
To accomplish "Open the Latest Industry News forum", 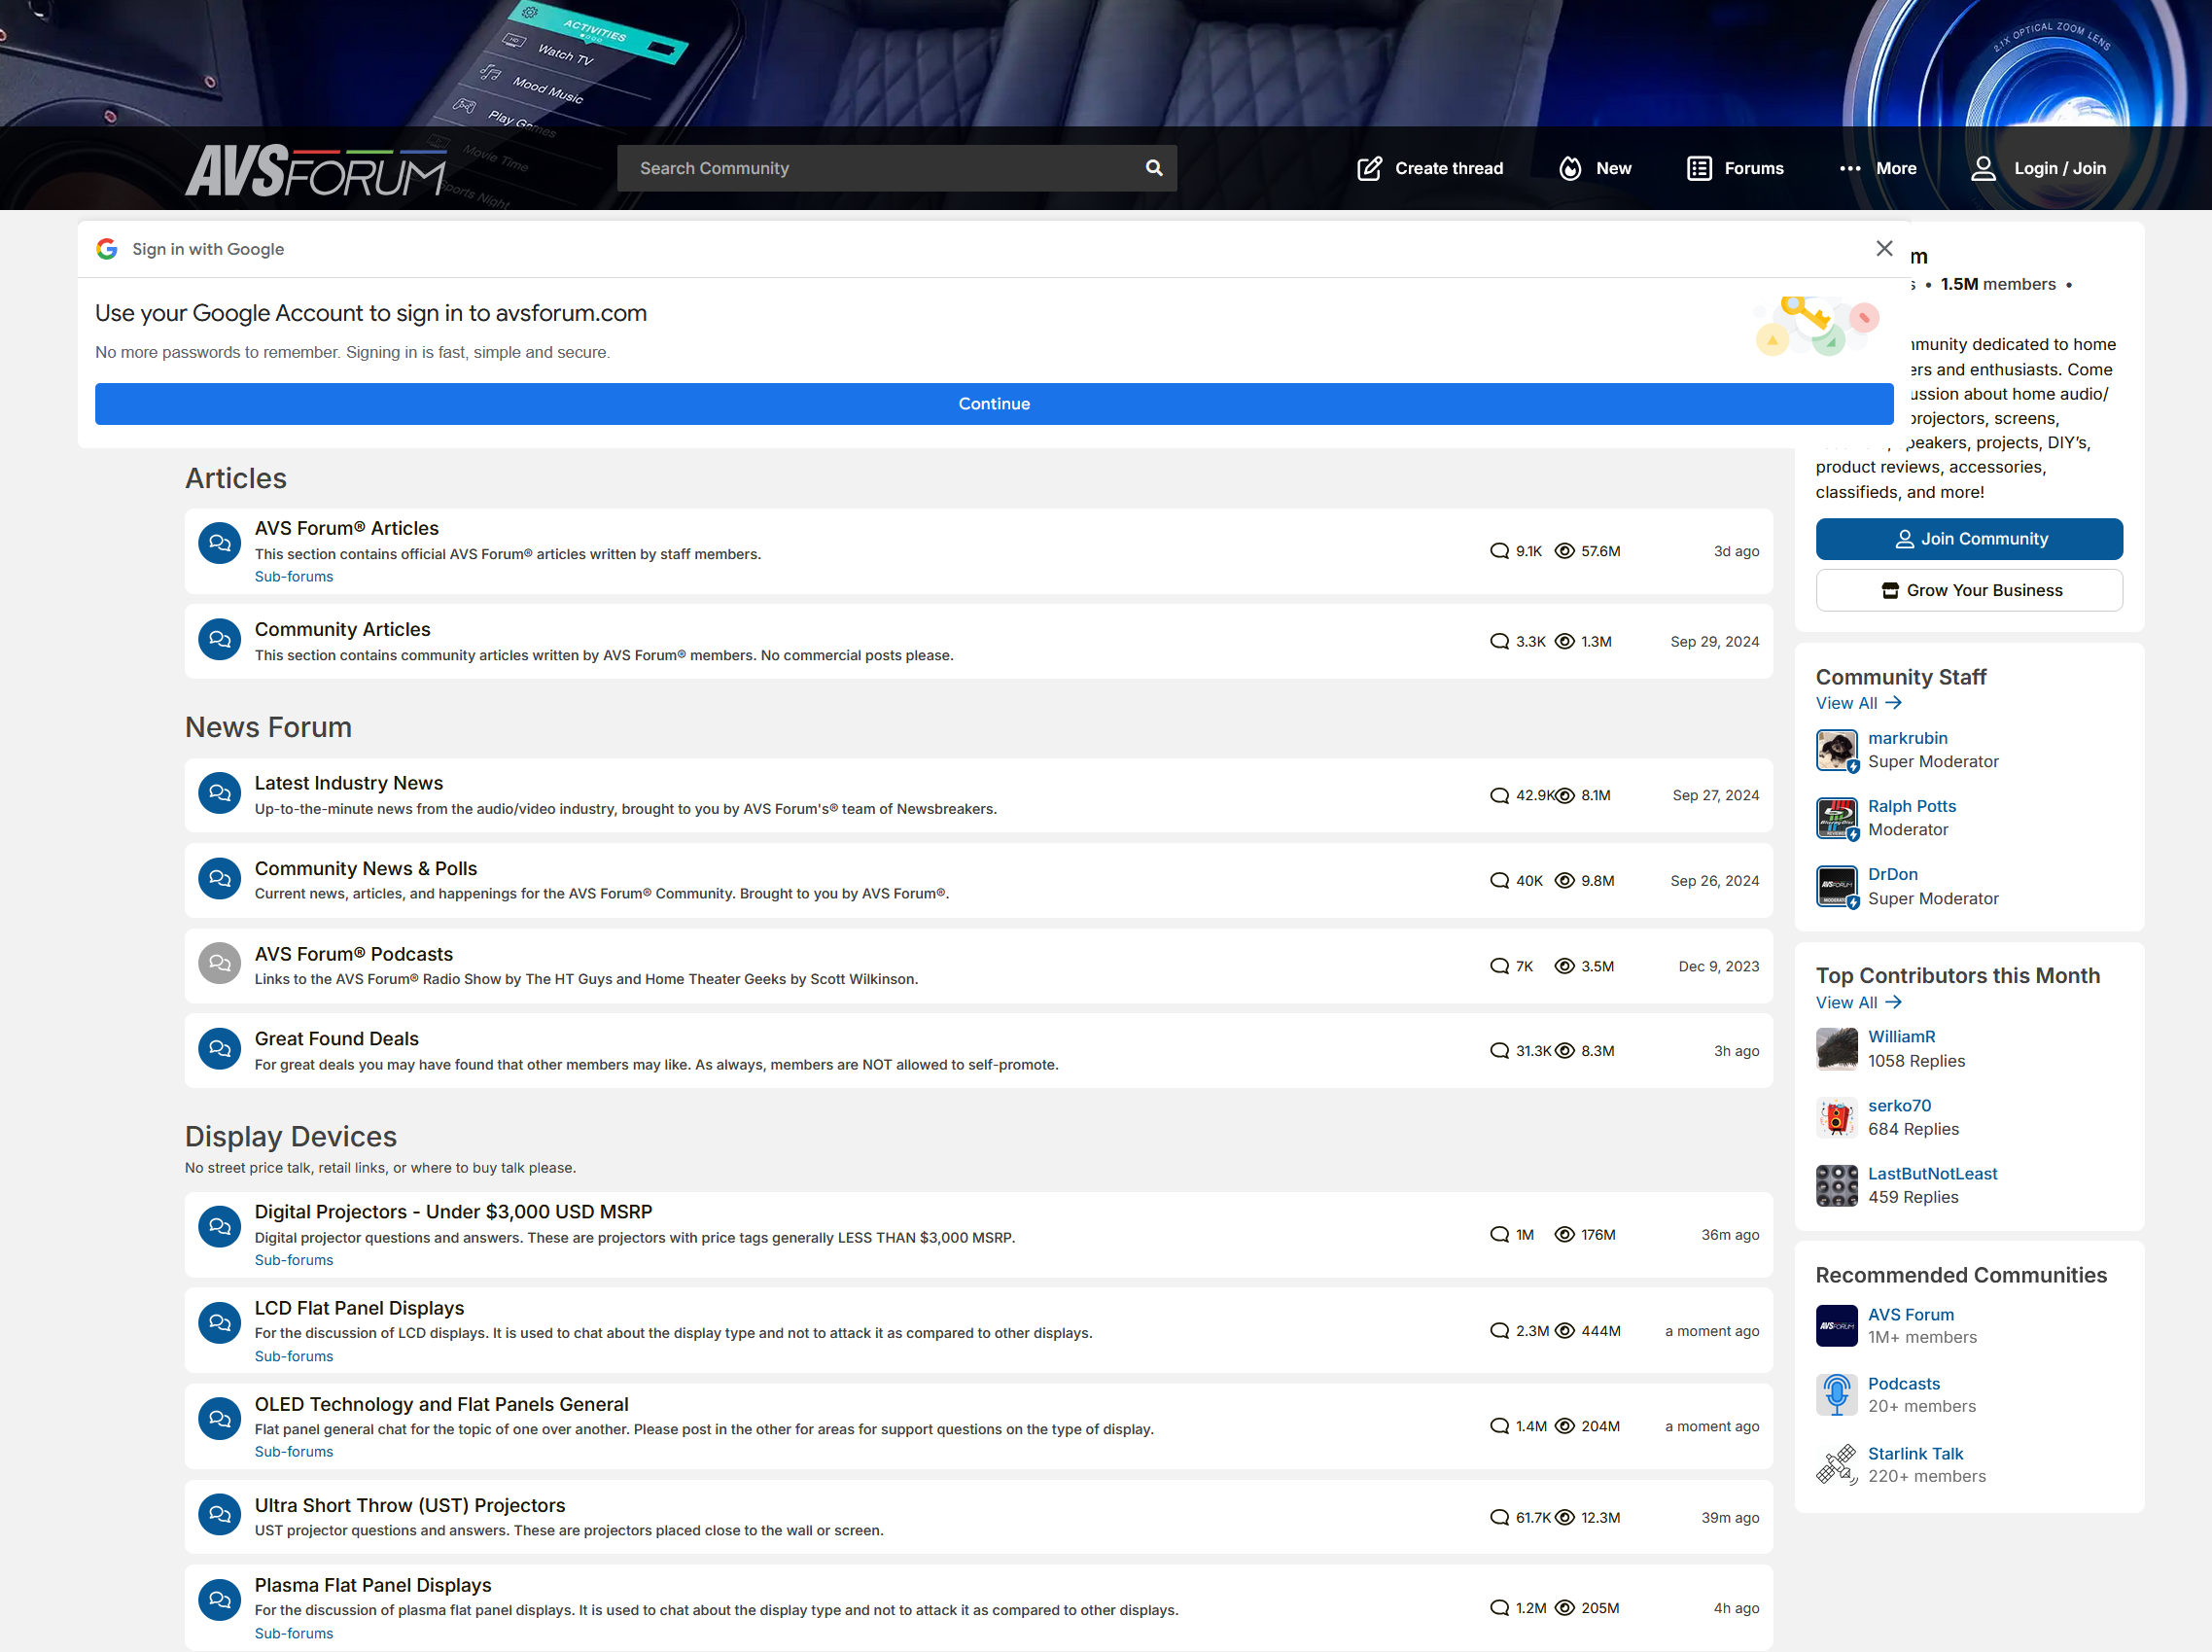I will click(x=348, y=783).
